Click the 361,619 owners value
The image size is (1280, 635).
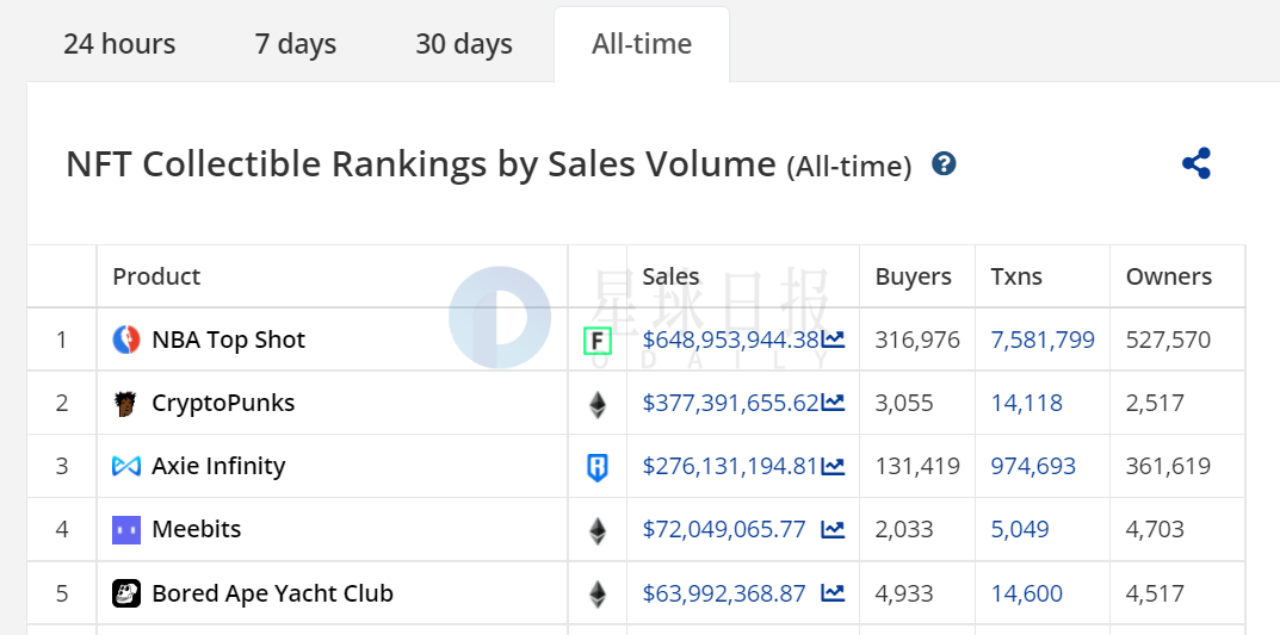tap(1168, 466)
